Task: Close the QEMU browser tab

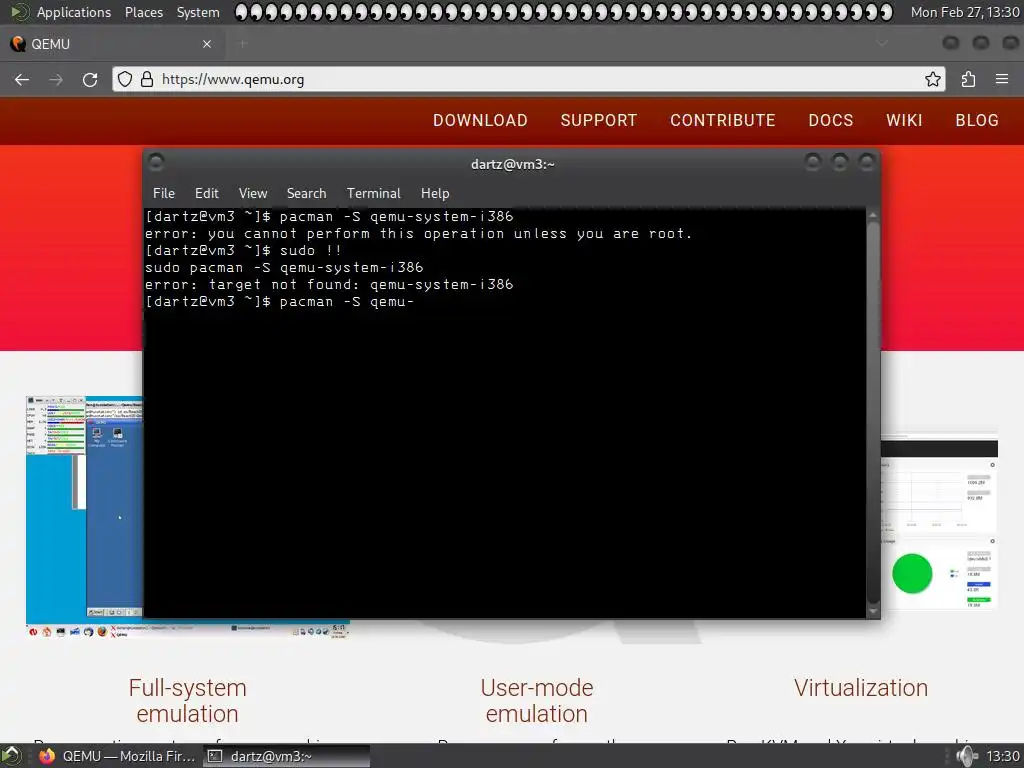Action: coord(207,44)
